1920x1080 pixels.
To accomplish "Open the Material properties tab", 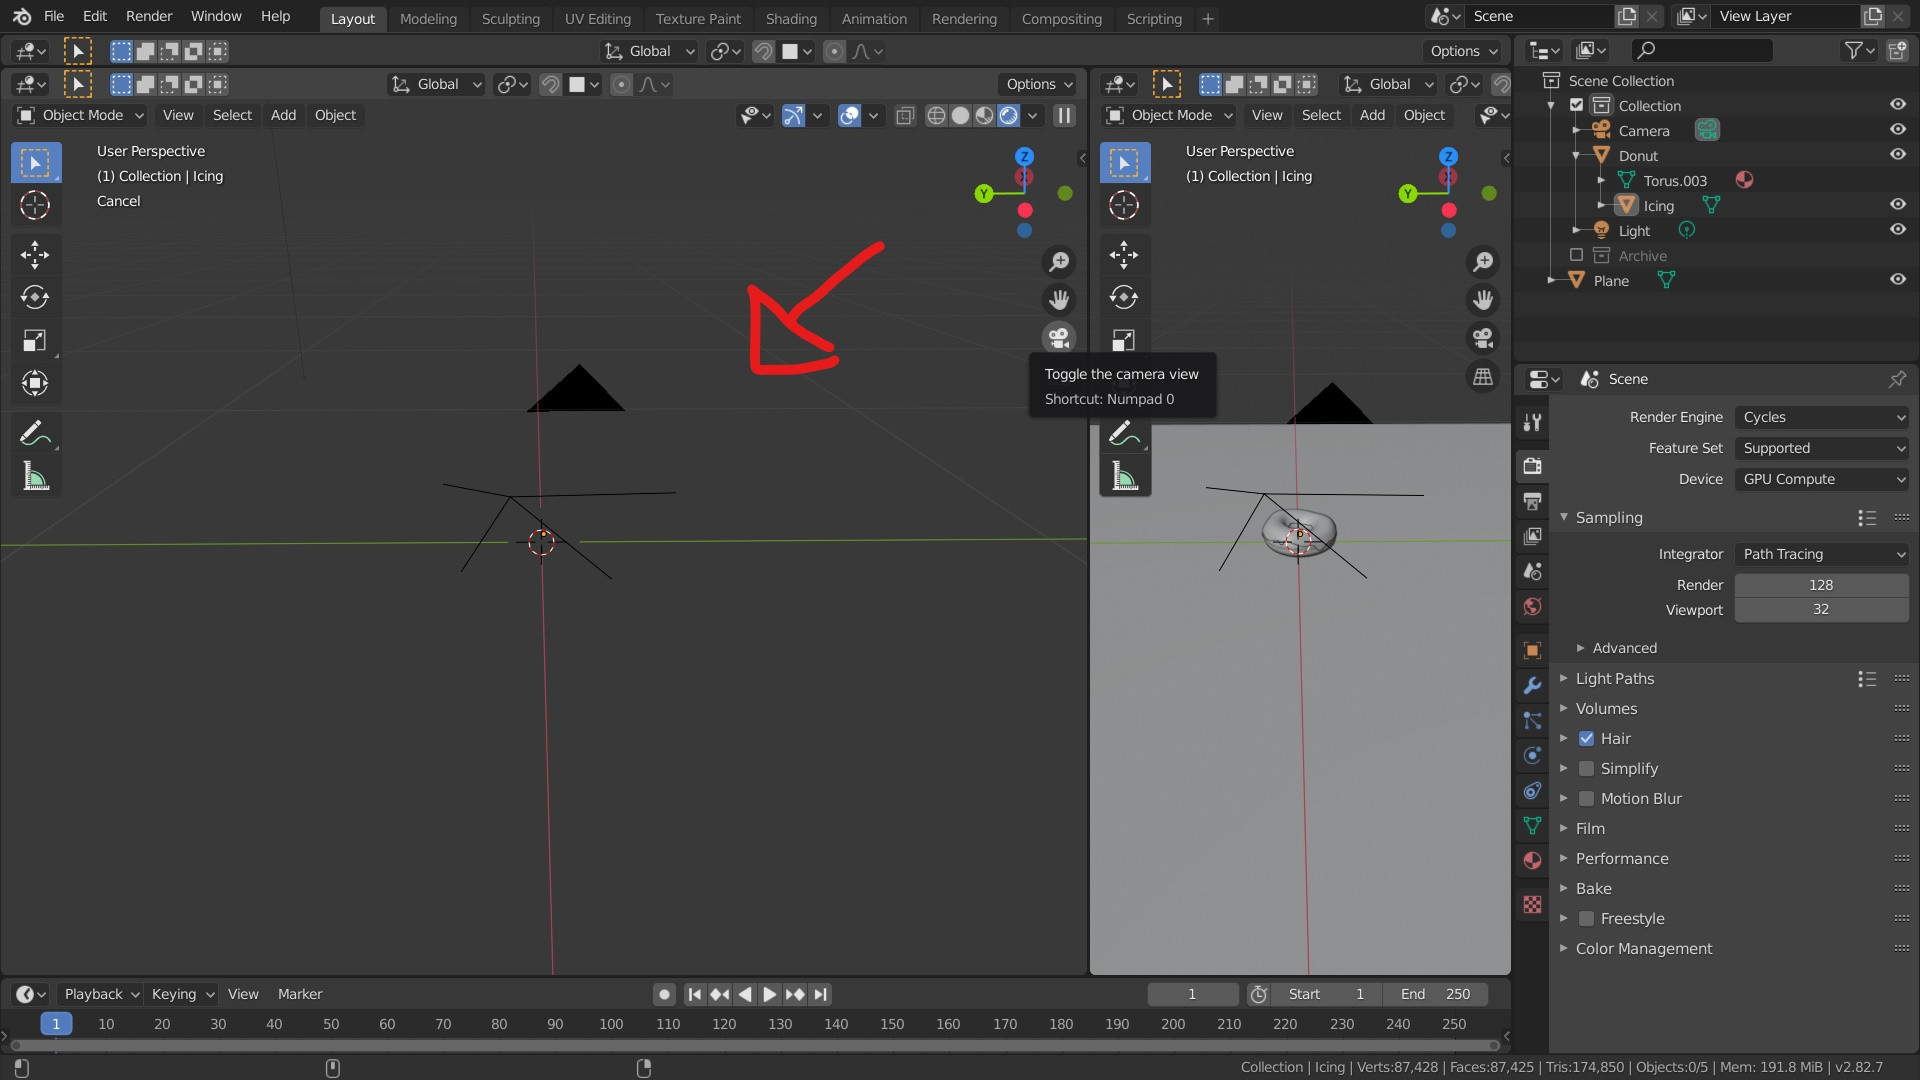I will pos(1531,860).
